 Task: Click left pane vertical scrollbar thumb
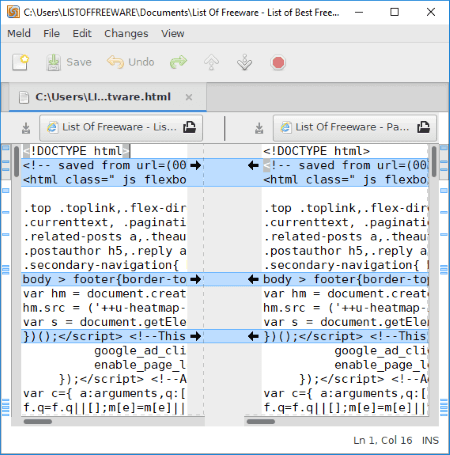pyautogui.click(x=16, y=162)
